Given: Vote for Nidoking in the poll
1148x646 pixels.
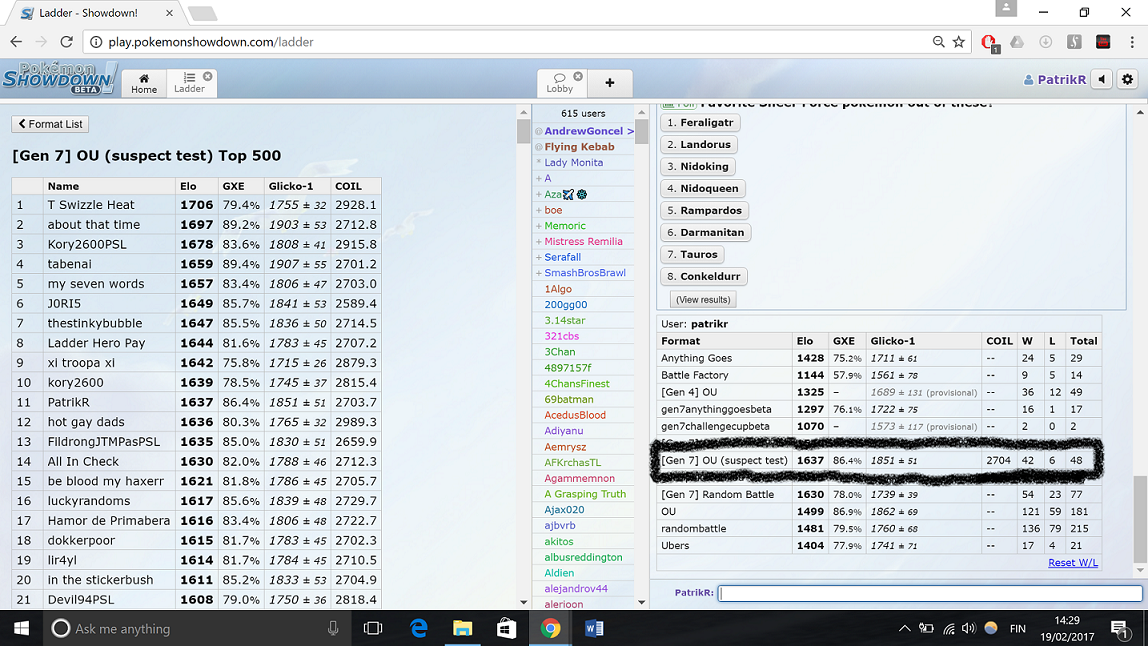Looking at the screenshot, I should [698, 166].
